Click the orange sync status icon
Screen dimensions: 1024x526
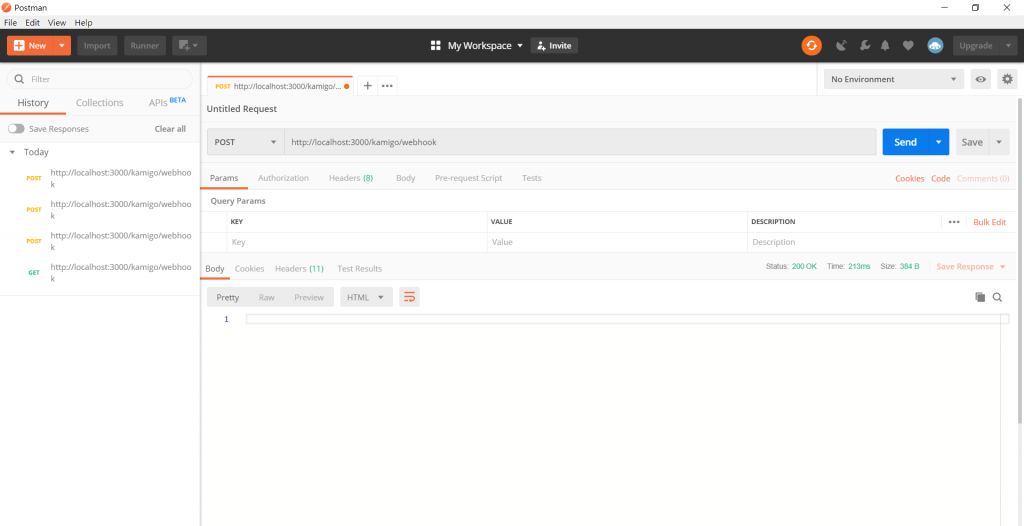pyautogui.click(x=812, y=46)
